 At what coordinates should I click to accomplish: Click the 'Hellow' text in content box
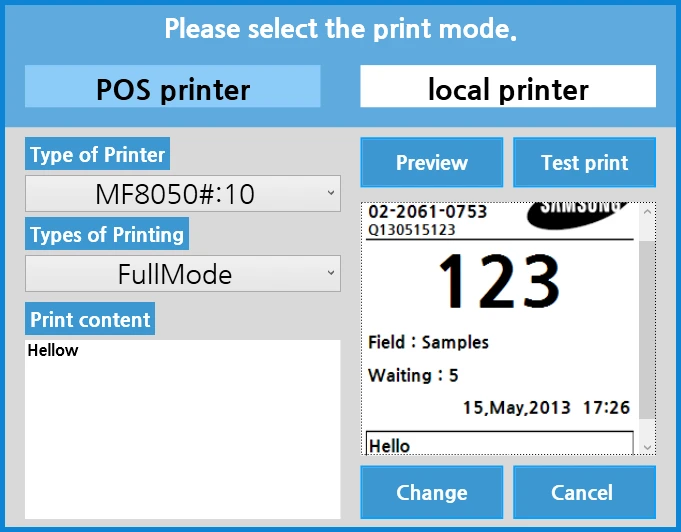[x=53, y=350]
